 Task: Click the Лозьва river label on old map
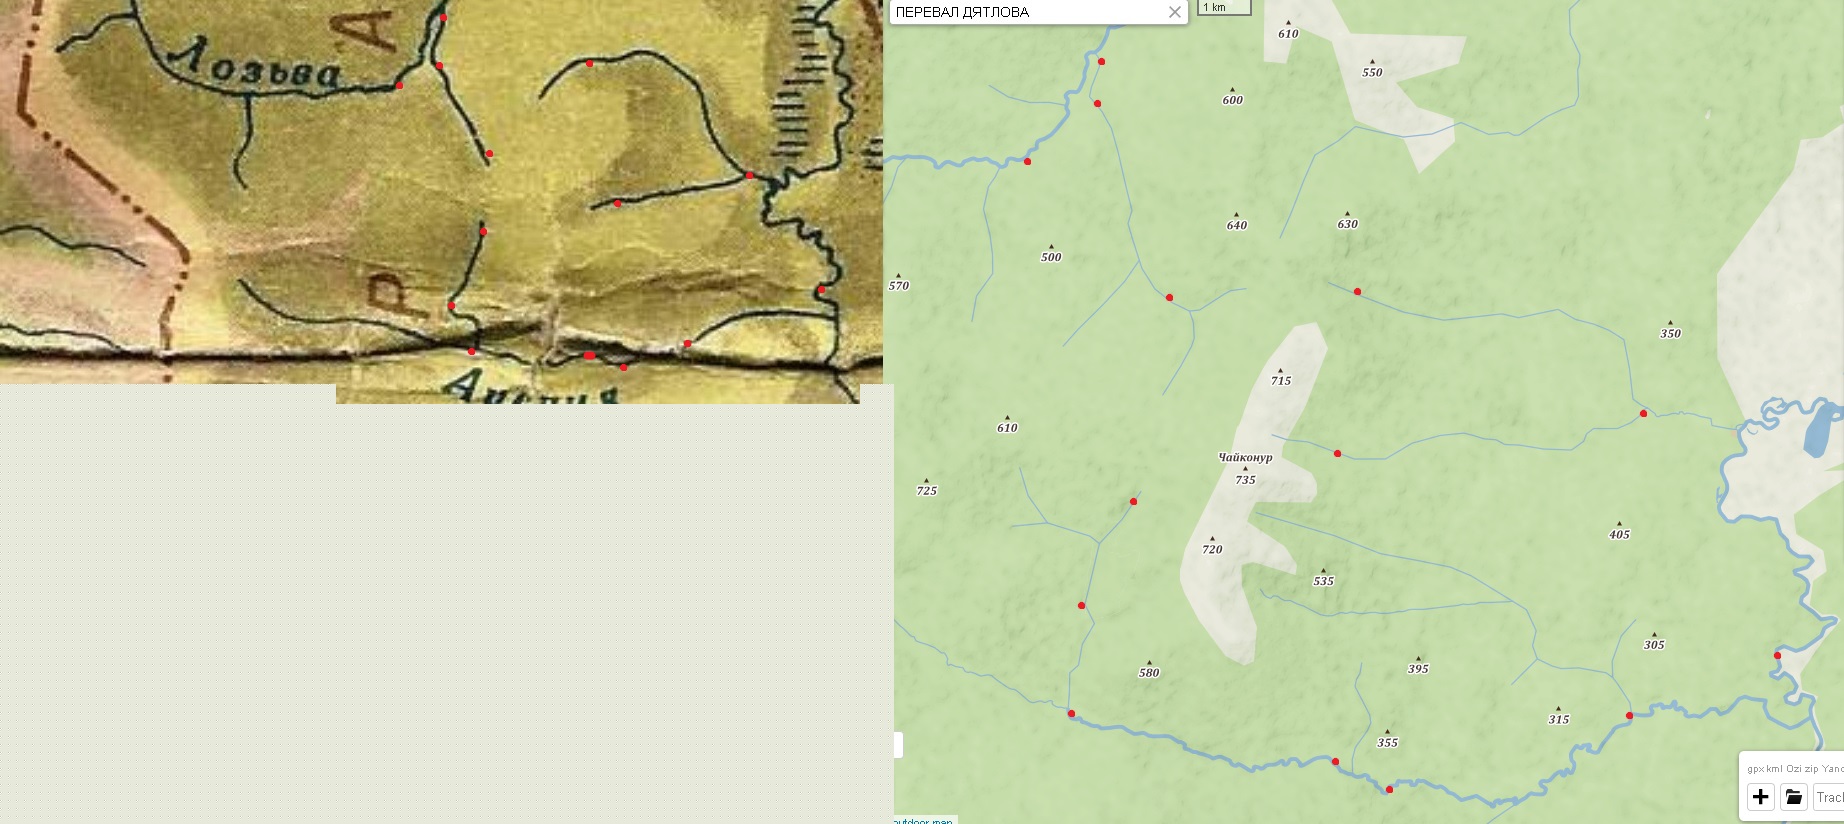pyautogui.click(x=255, y=68)
